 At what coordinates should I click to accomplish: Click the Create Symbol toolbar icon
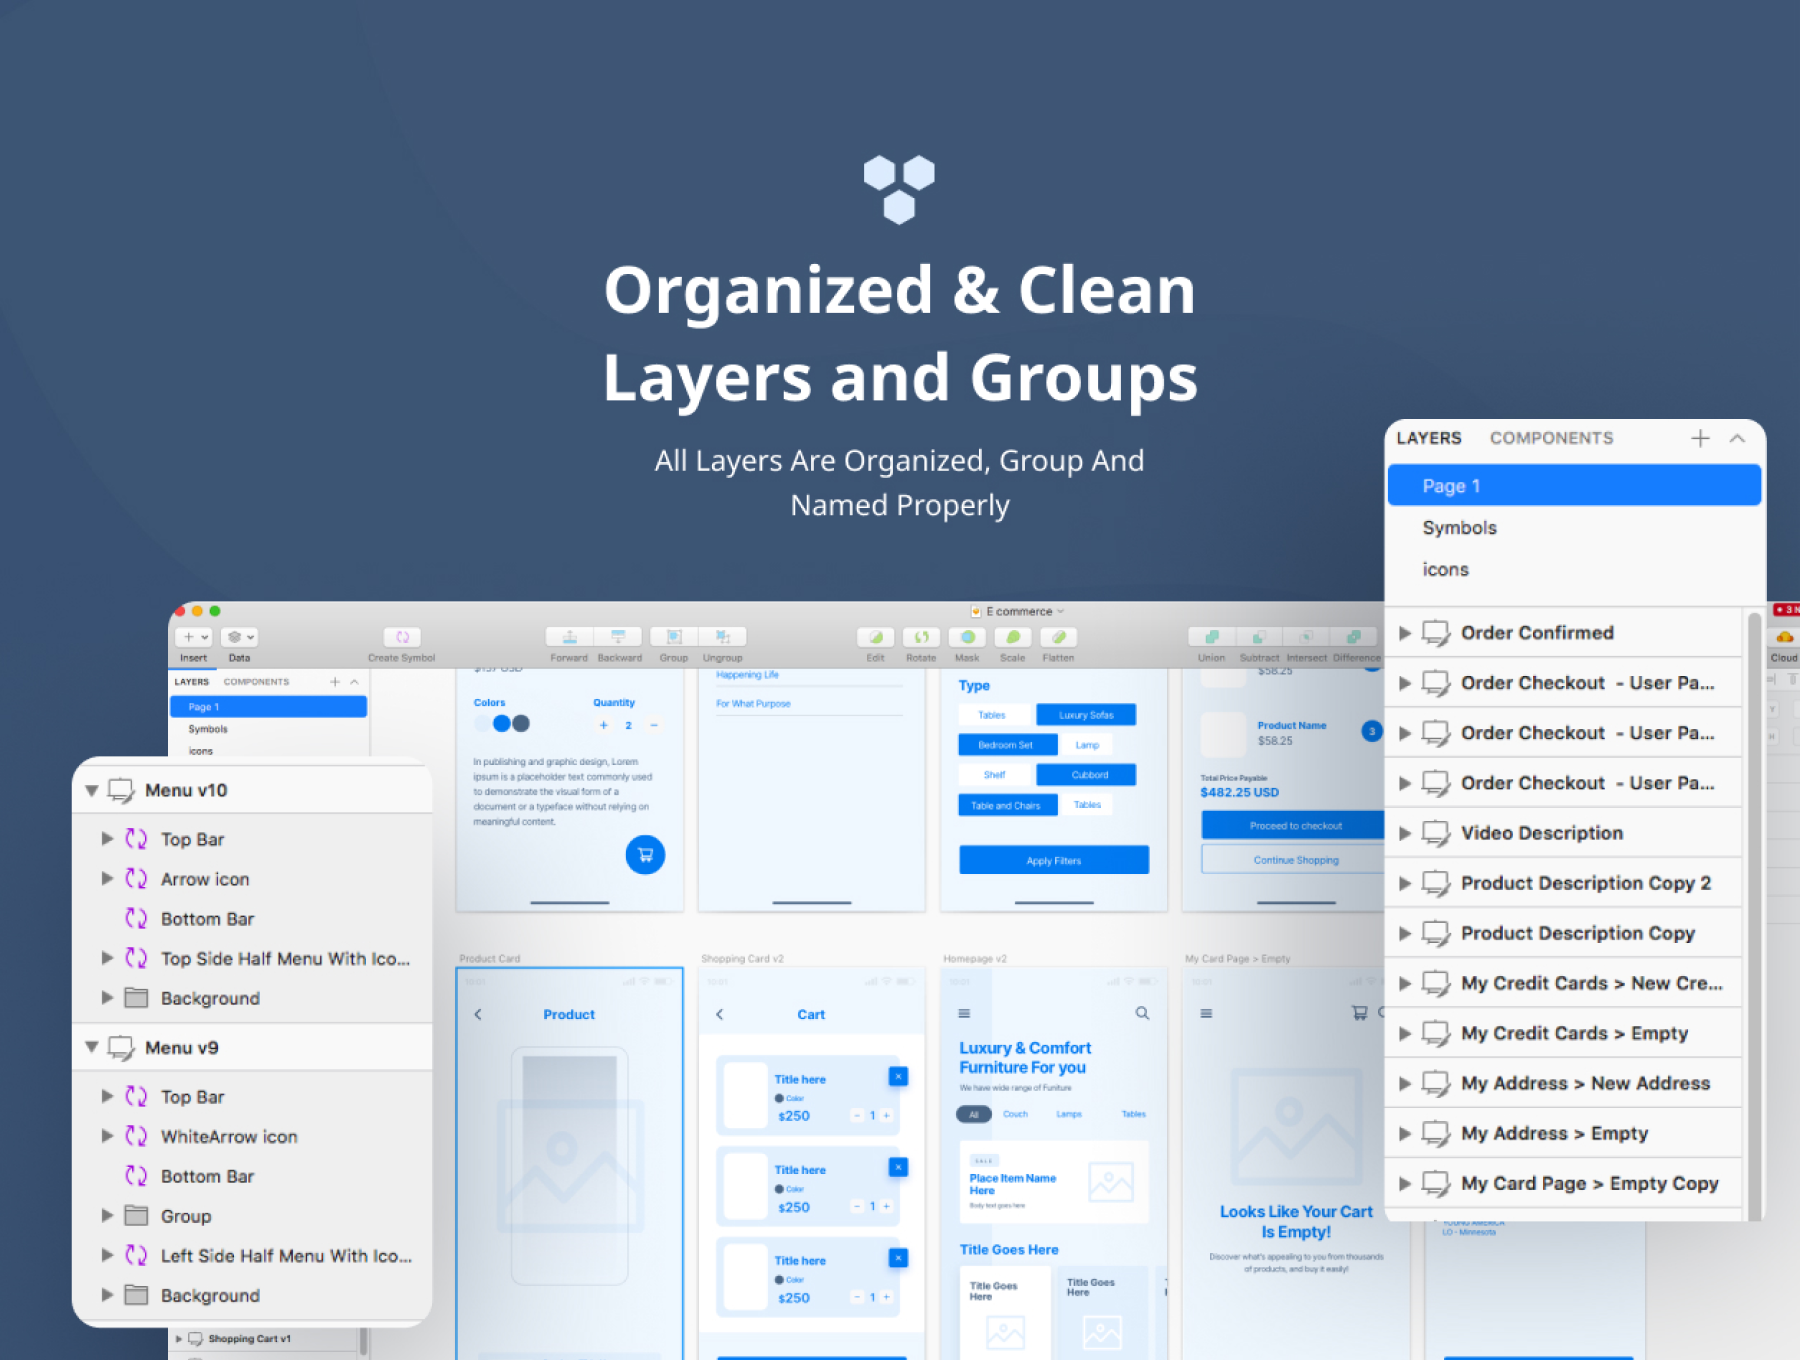point(402,637)
